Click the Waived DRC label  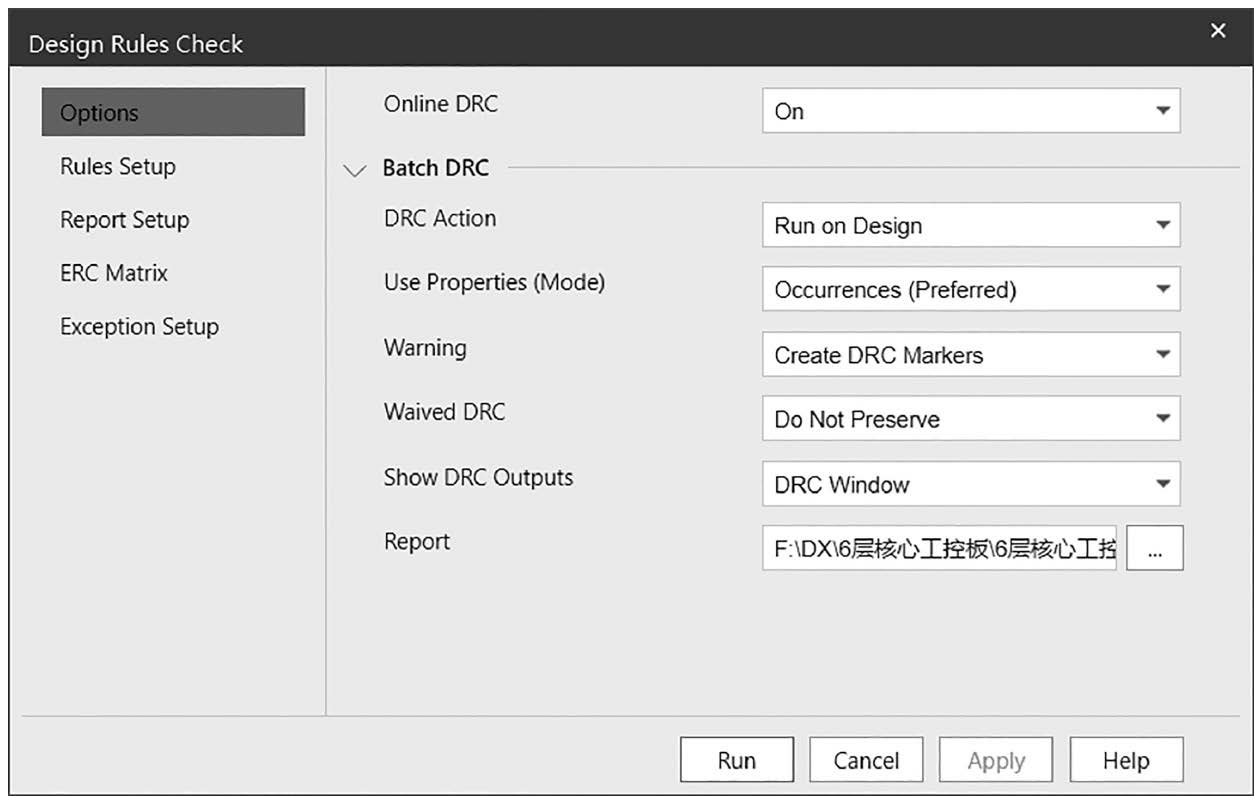[444, 412]
